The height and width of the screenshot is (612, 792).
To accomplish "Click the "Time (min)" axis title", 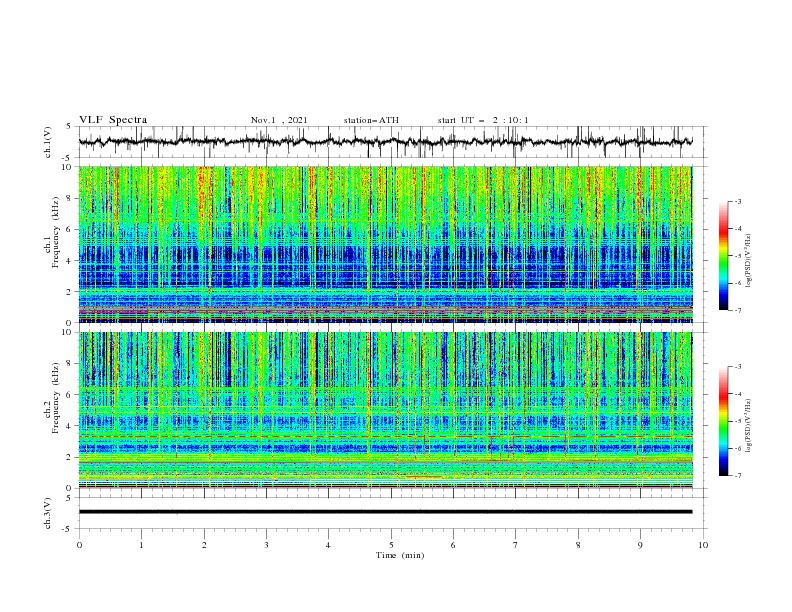I will [x=400, y=555].
